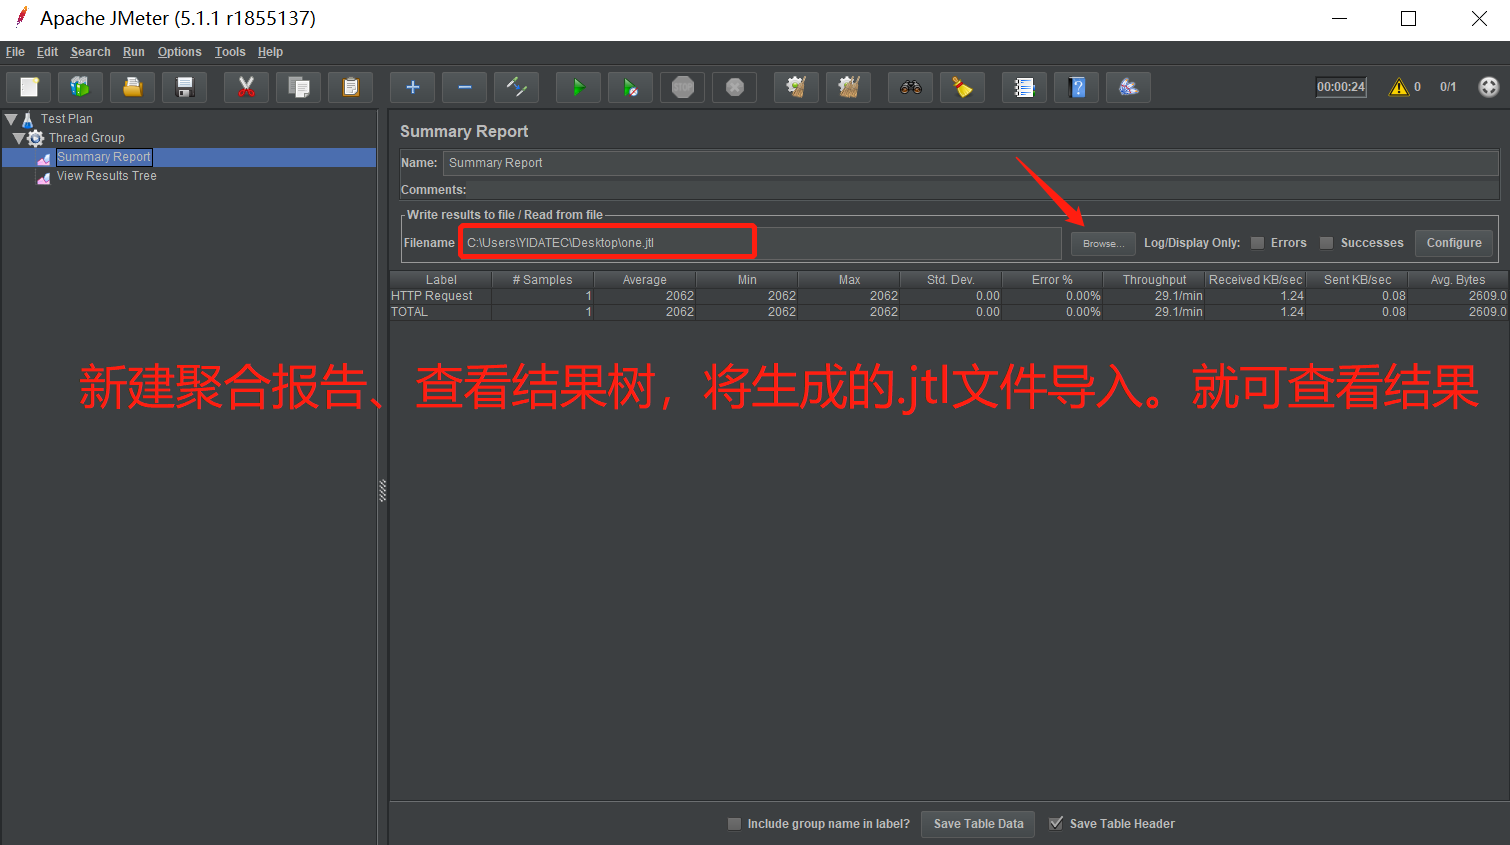The width and height of the screenshot is (1510, 845).
Task: Open the Search menu
Action: point(90,52)
